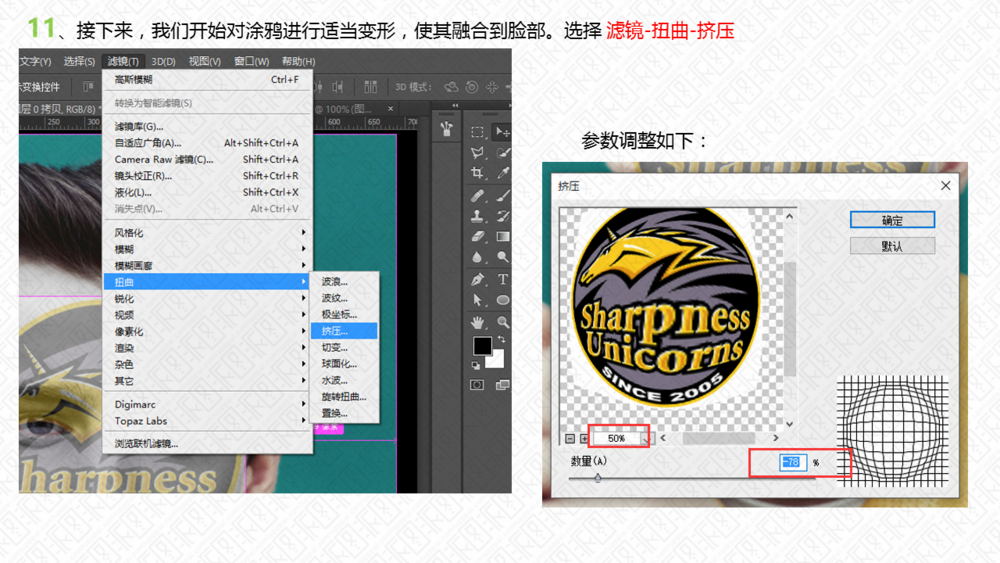
Task: Click the white background color swatch
Action: (x=497, y=361)
